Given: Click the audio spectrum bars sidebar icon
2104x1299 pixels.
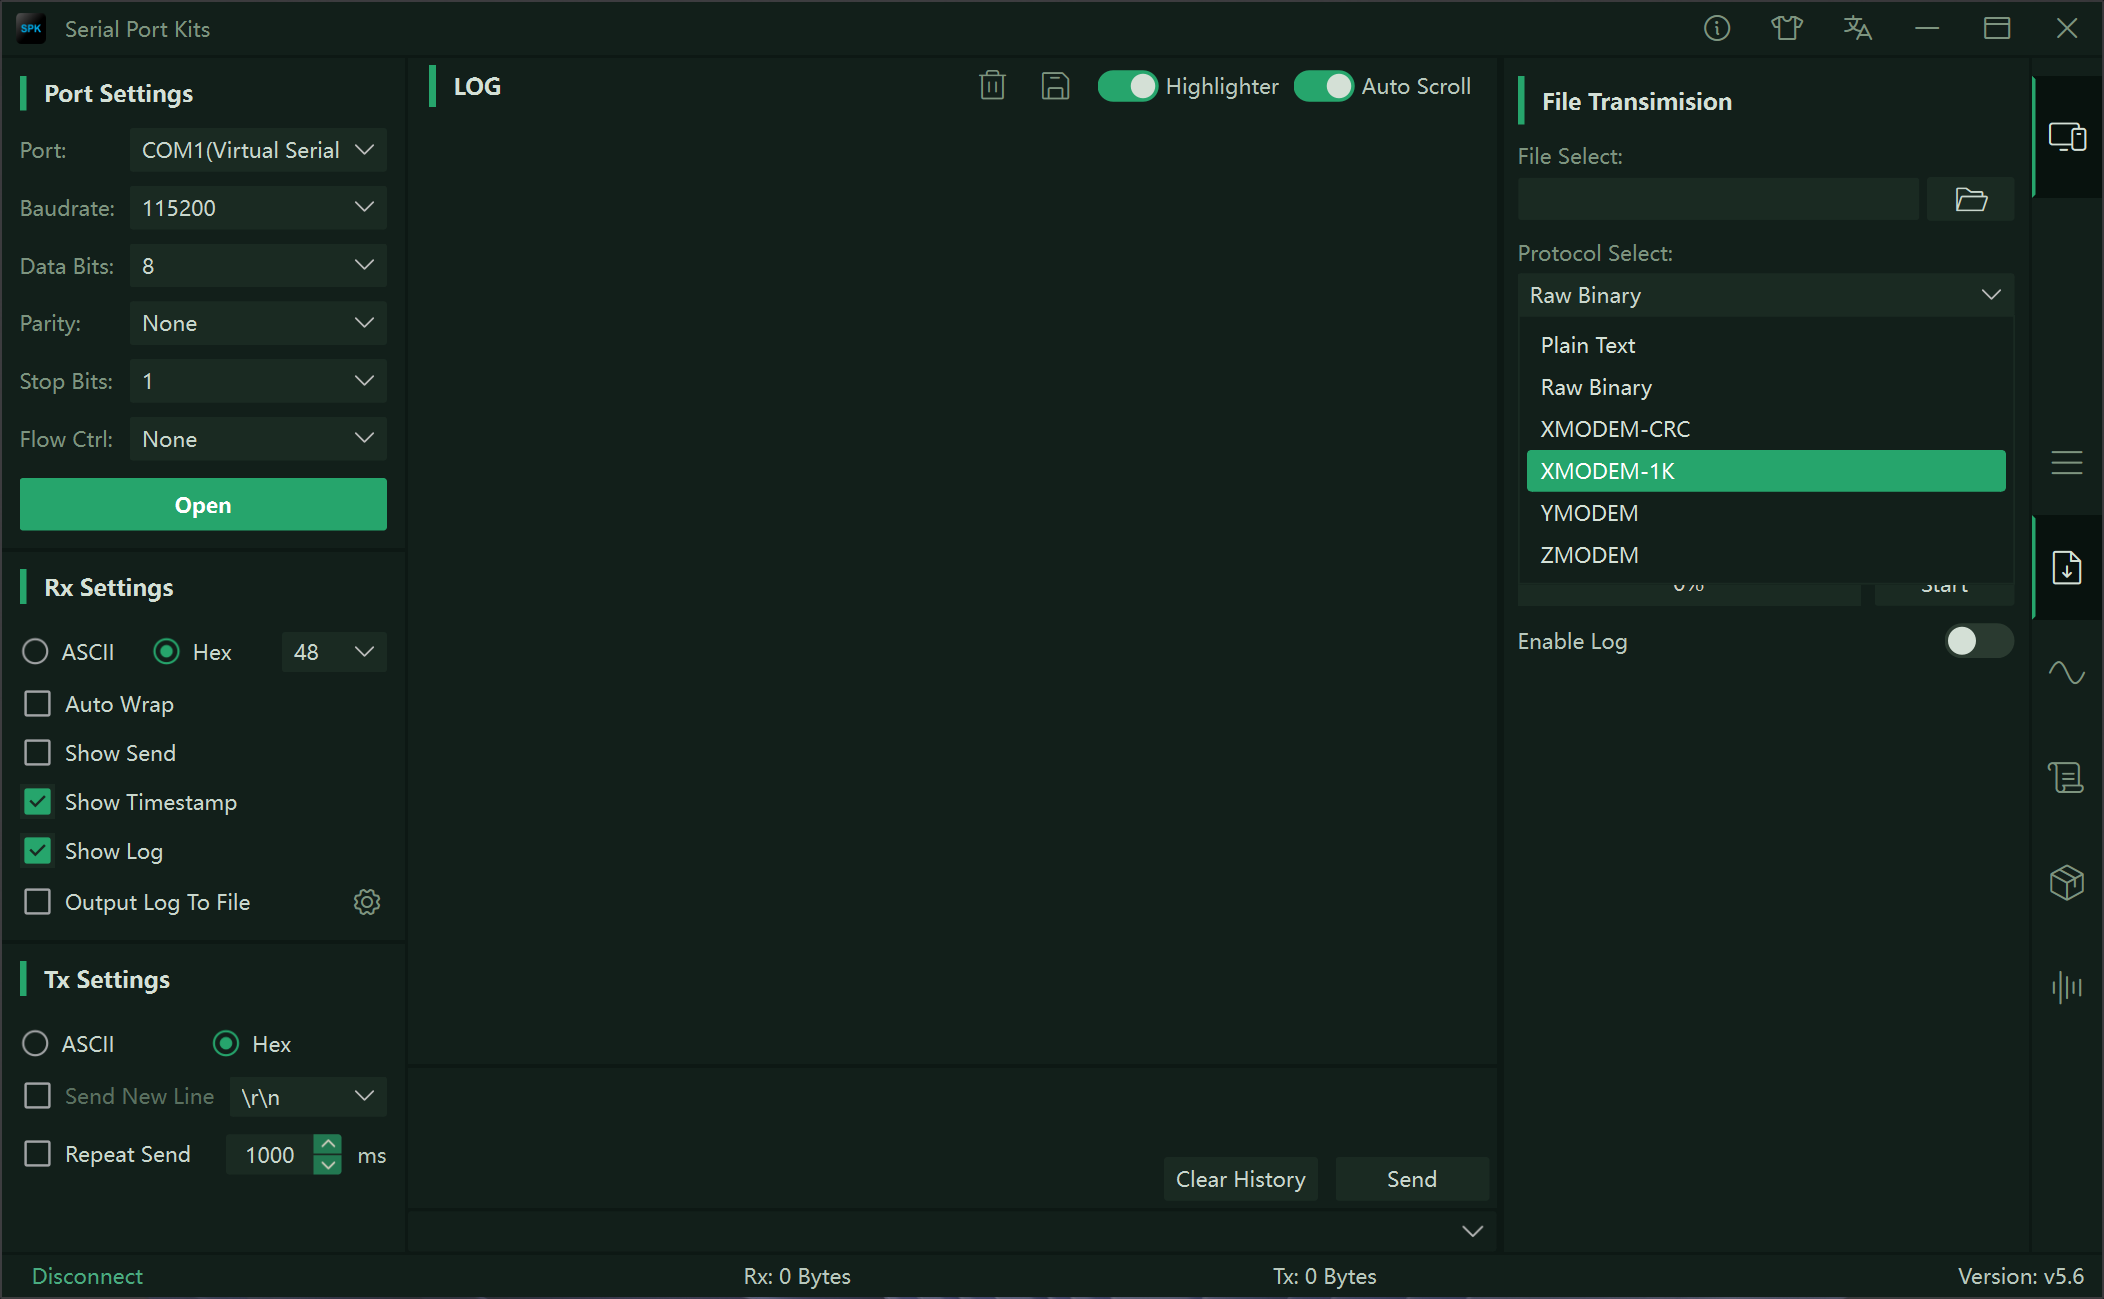Looking at the screenshot, I should [2066, 987].
